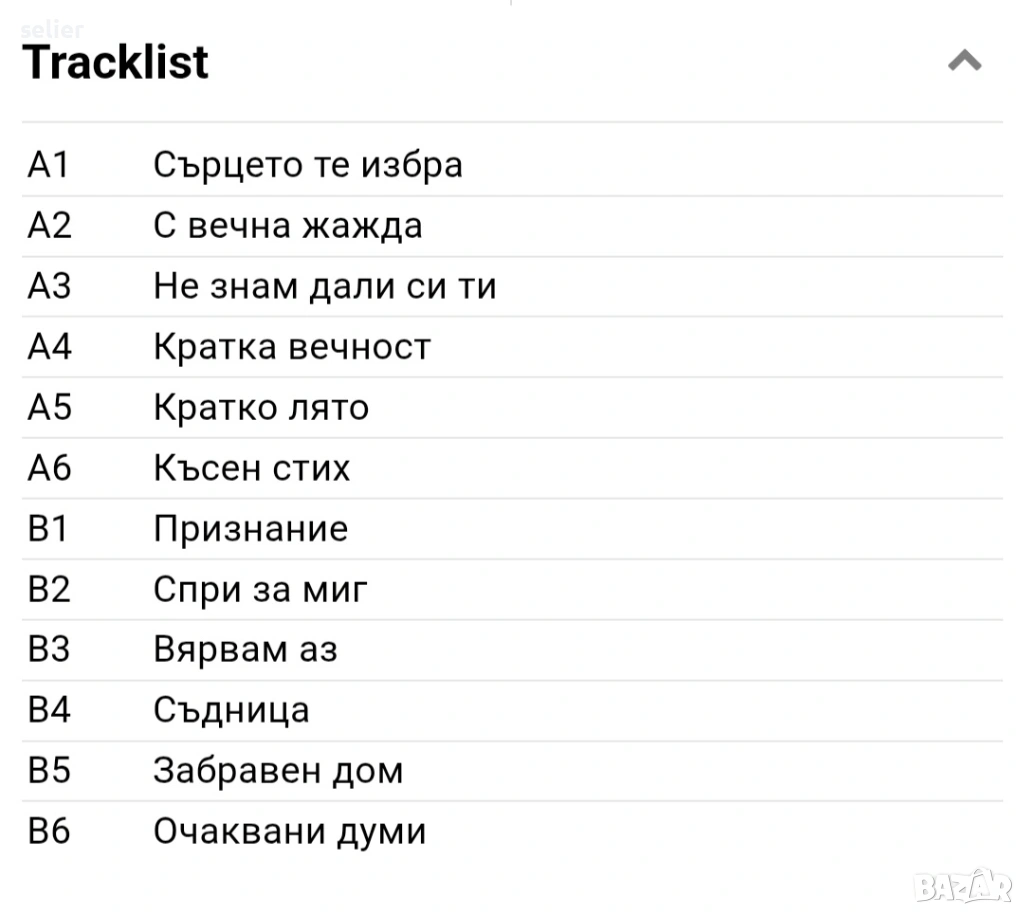
Task: Collapse the Tracklist section chevron
Action: pos(964,62)
